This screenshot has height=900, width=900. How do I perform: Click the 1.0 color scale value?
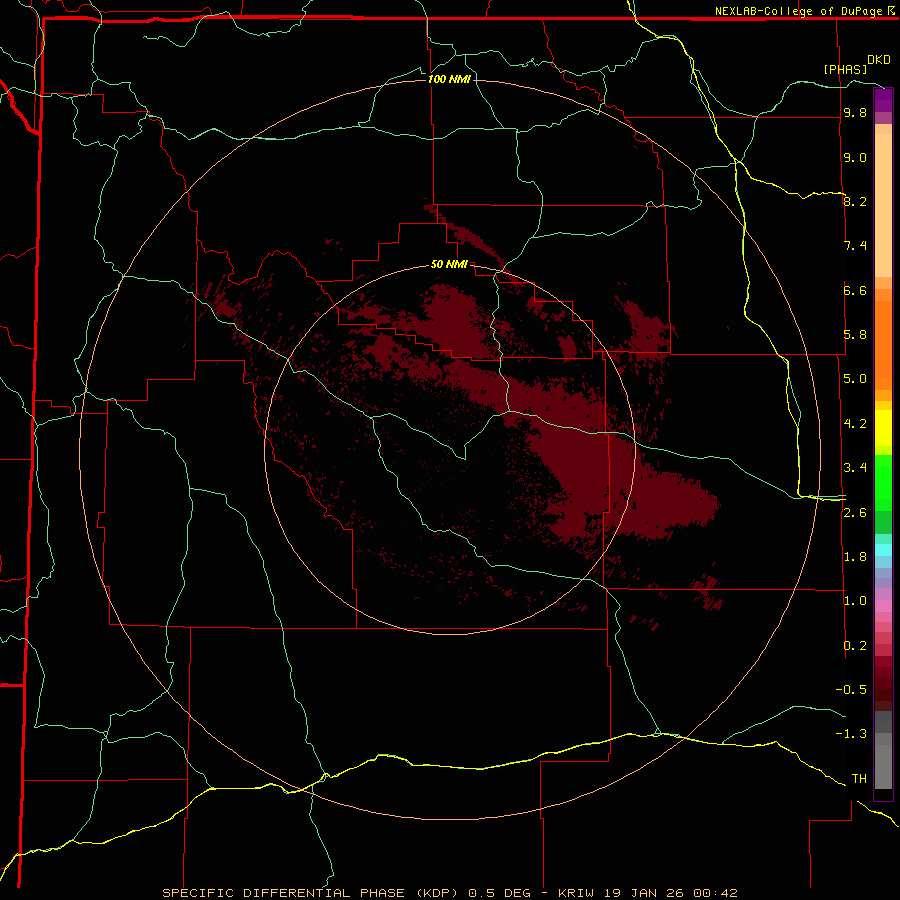855,601
